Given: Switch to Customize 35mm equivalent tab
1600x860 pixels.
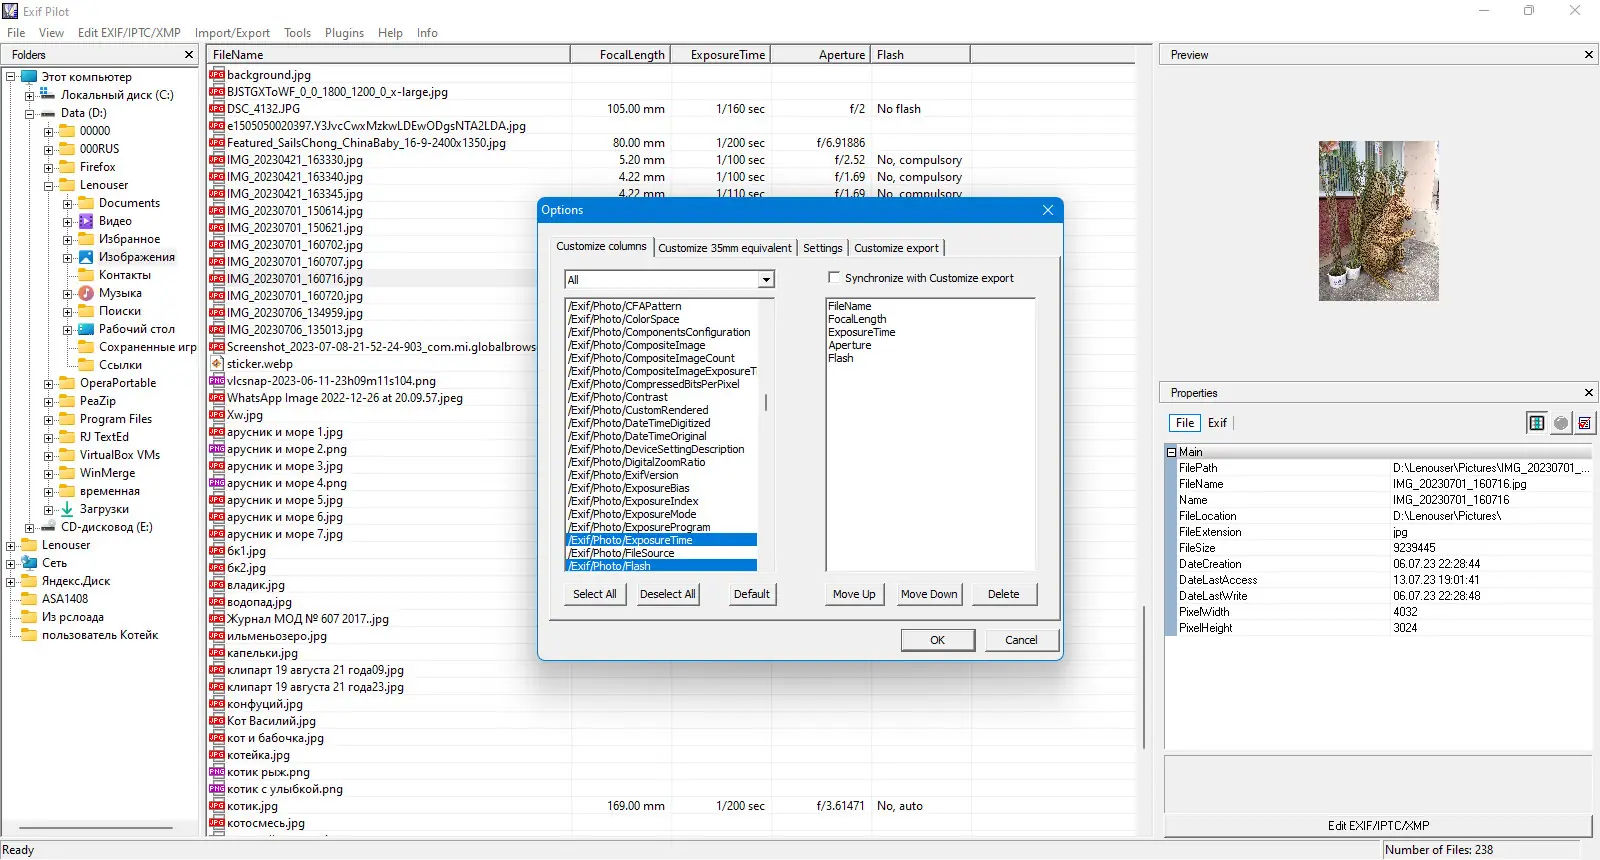Looking at the screenshot, I should point(724,248).
